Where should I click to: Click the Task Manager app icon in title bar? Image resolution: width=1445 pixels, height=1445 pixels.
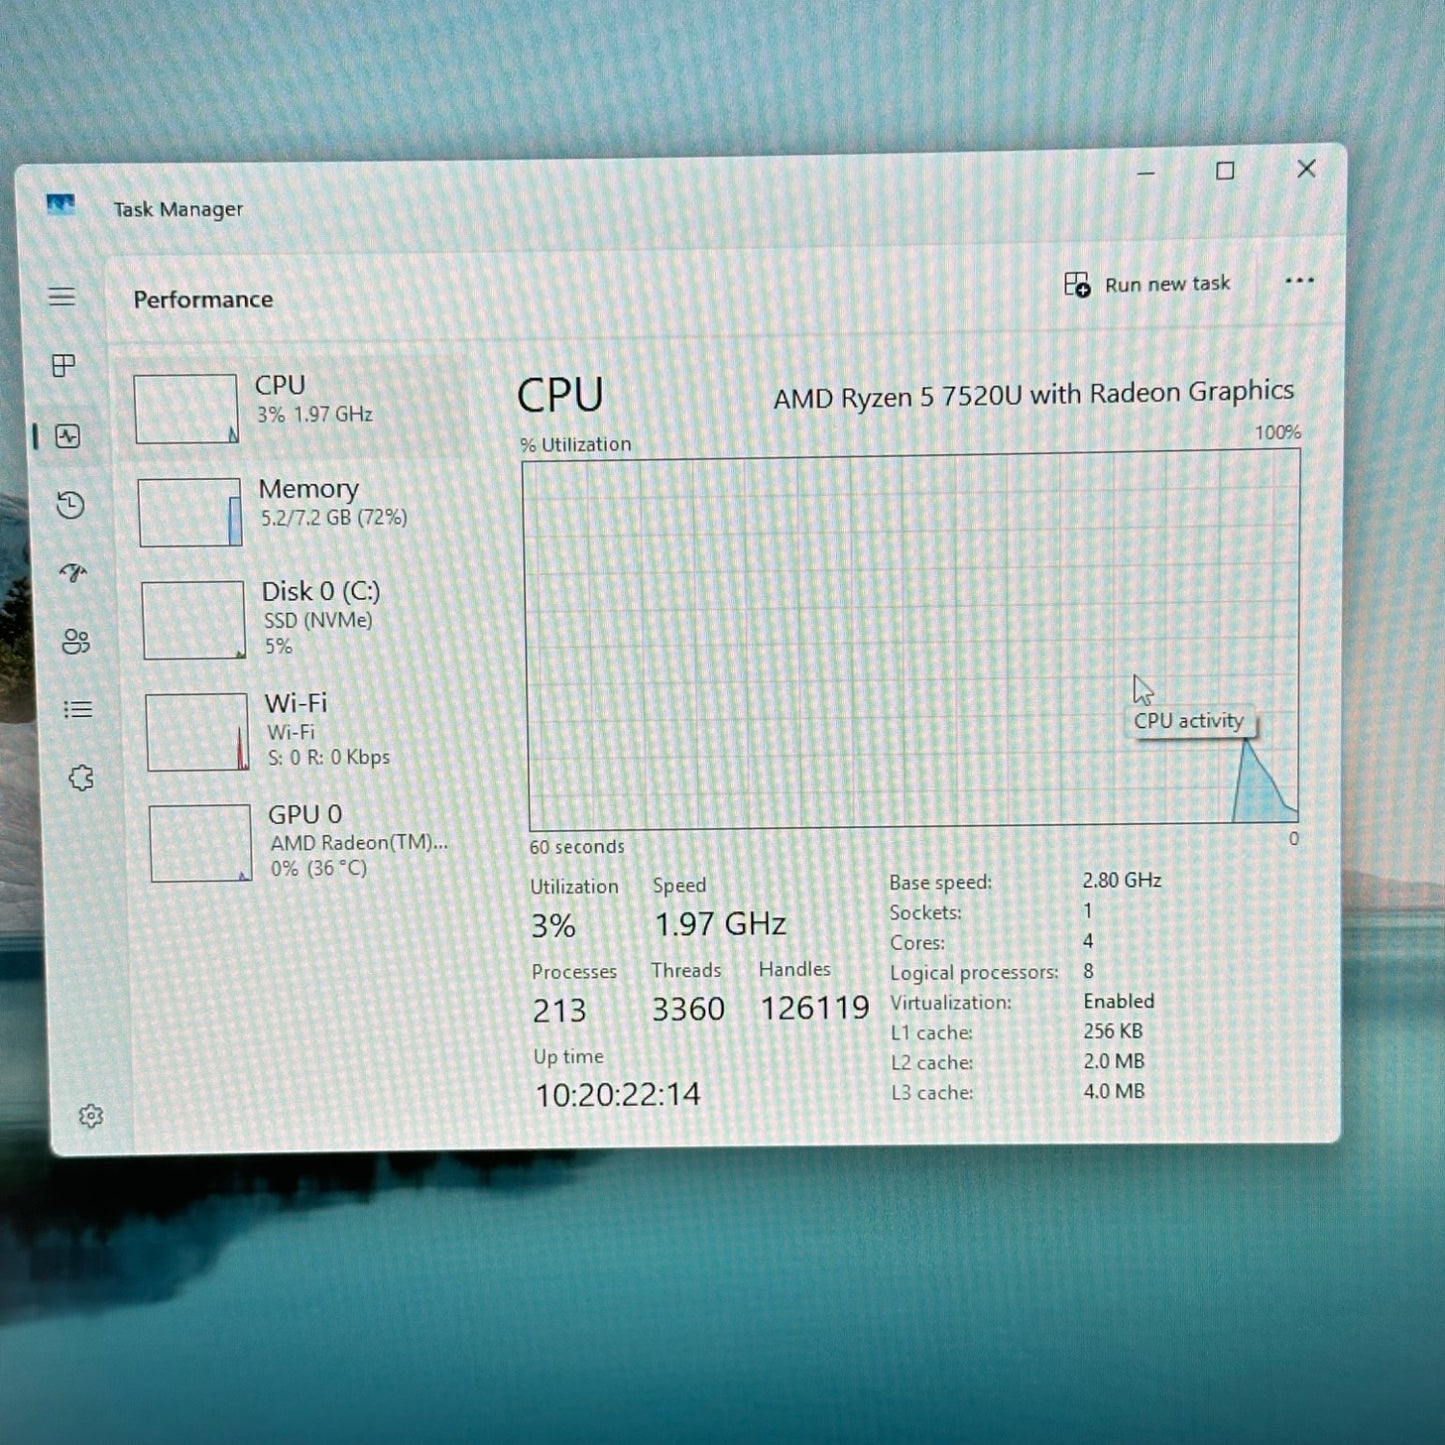tap(61, 205)
